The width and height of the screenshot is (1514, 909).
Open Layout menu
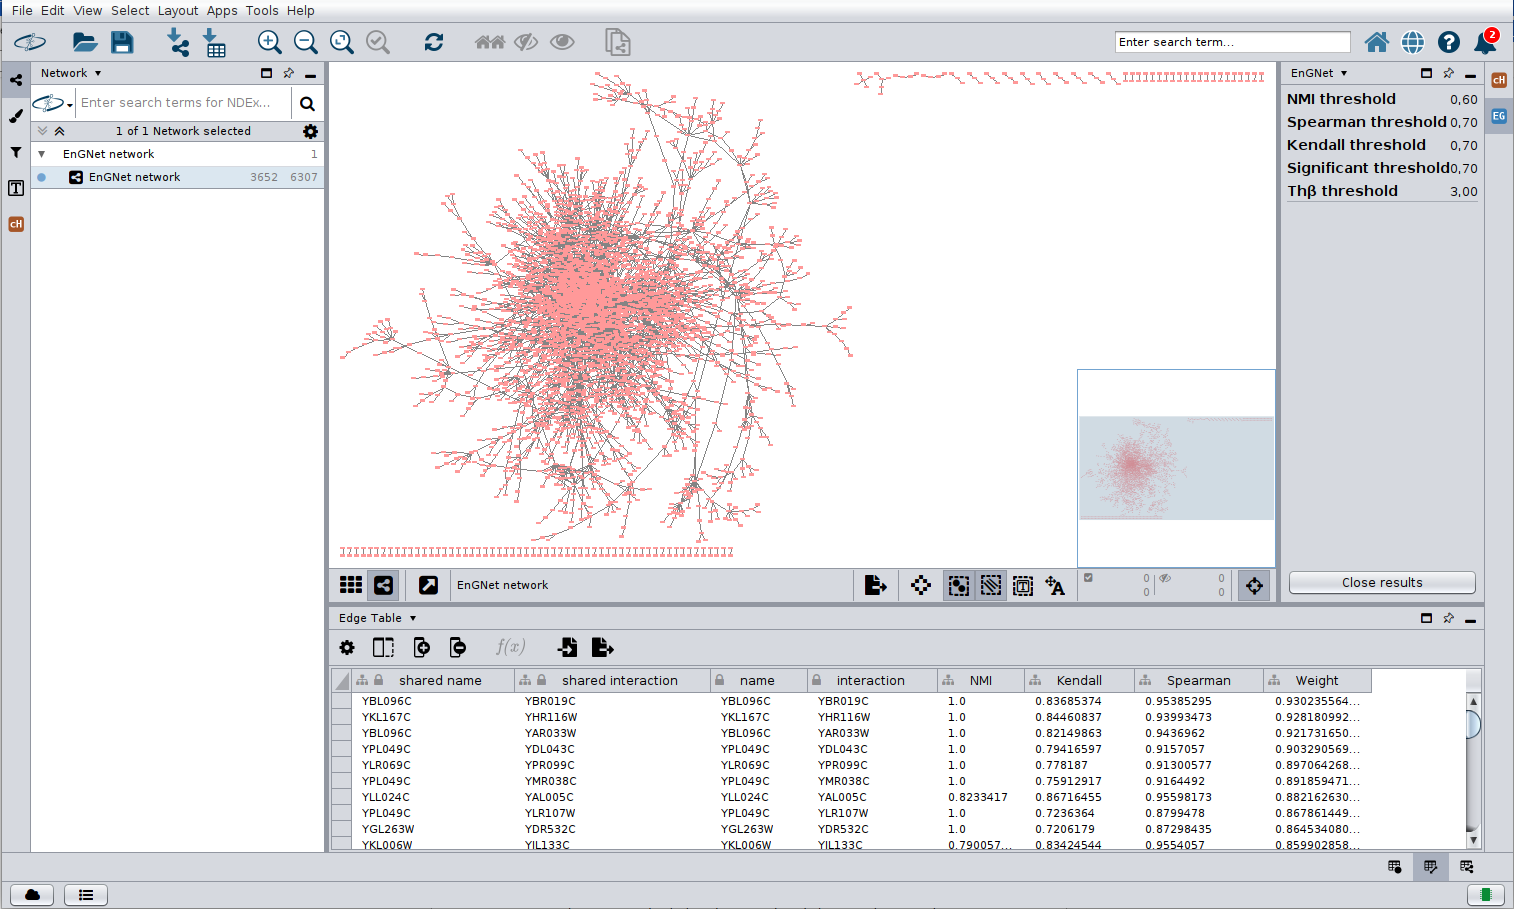pos(178,10)
